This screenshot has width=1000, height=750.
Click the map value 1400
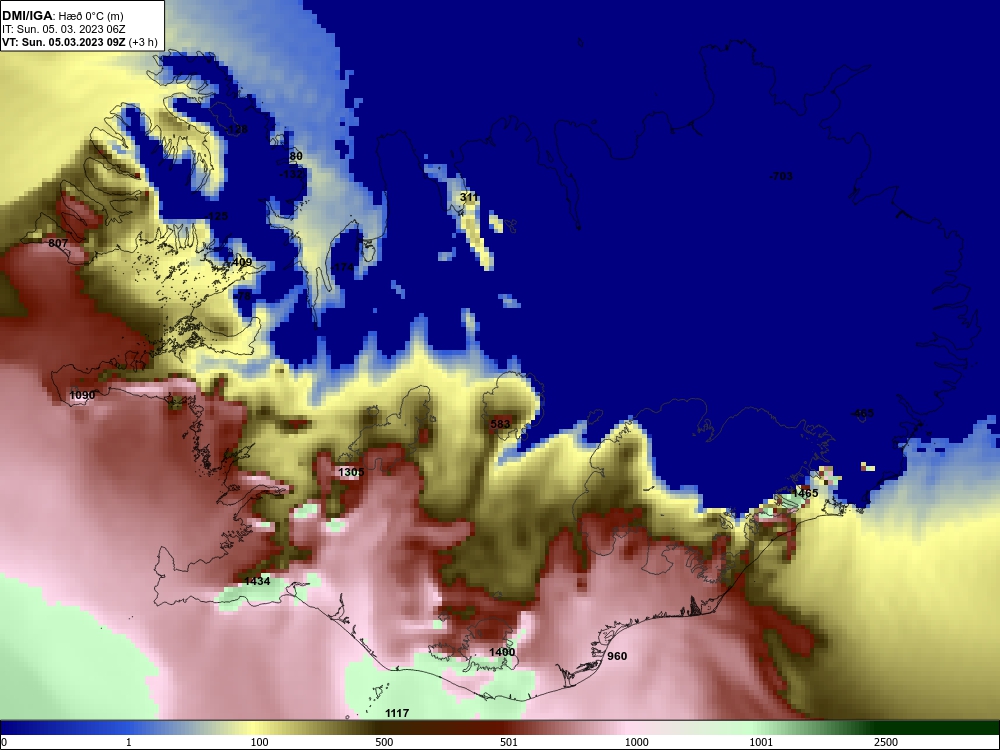[502, 652]
